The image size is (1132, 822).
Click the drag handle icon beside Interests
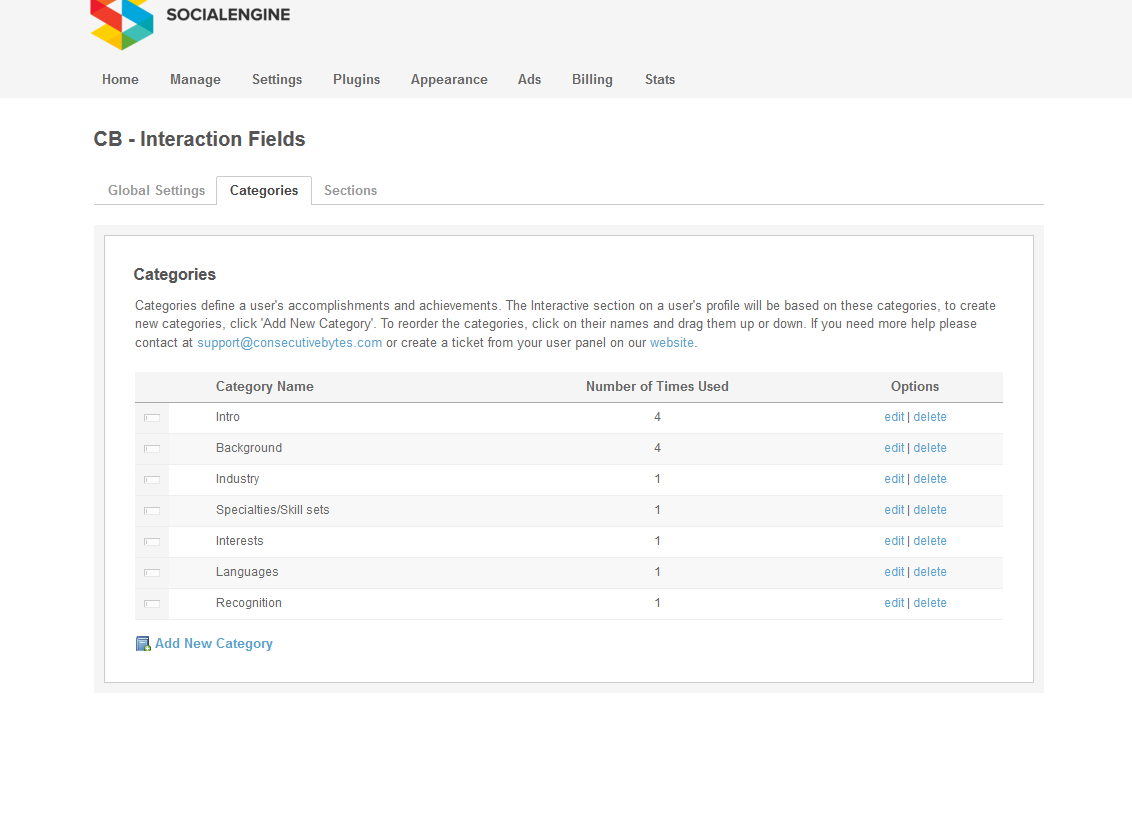[152, 542]
